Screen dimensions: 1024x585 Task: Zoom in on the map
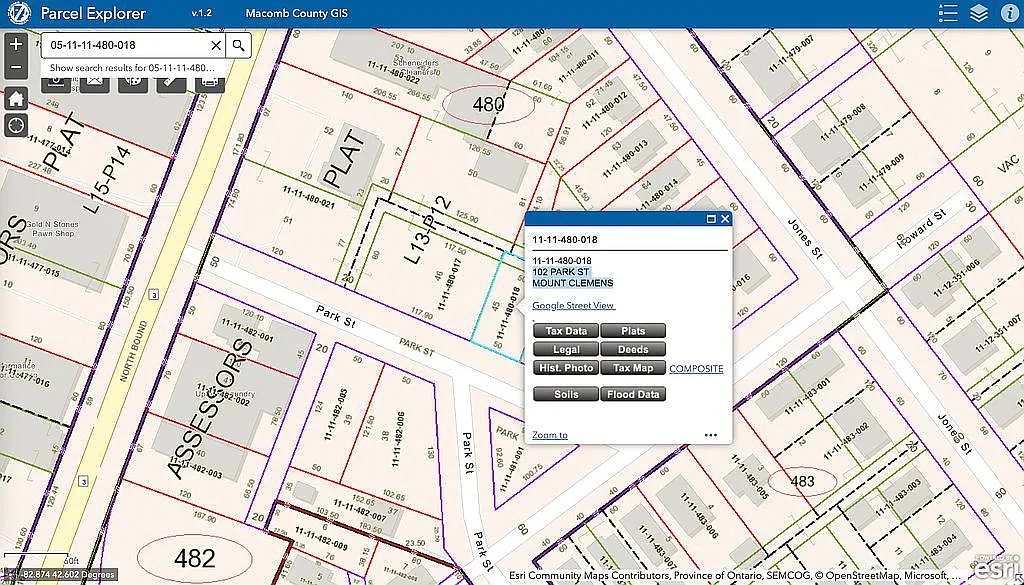click(x=15, y=45)
